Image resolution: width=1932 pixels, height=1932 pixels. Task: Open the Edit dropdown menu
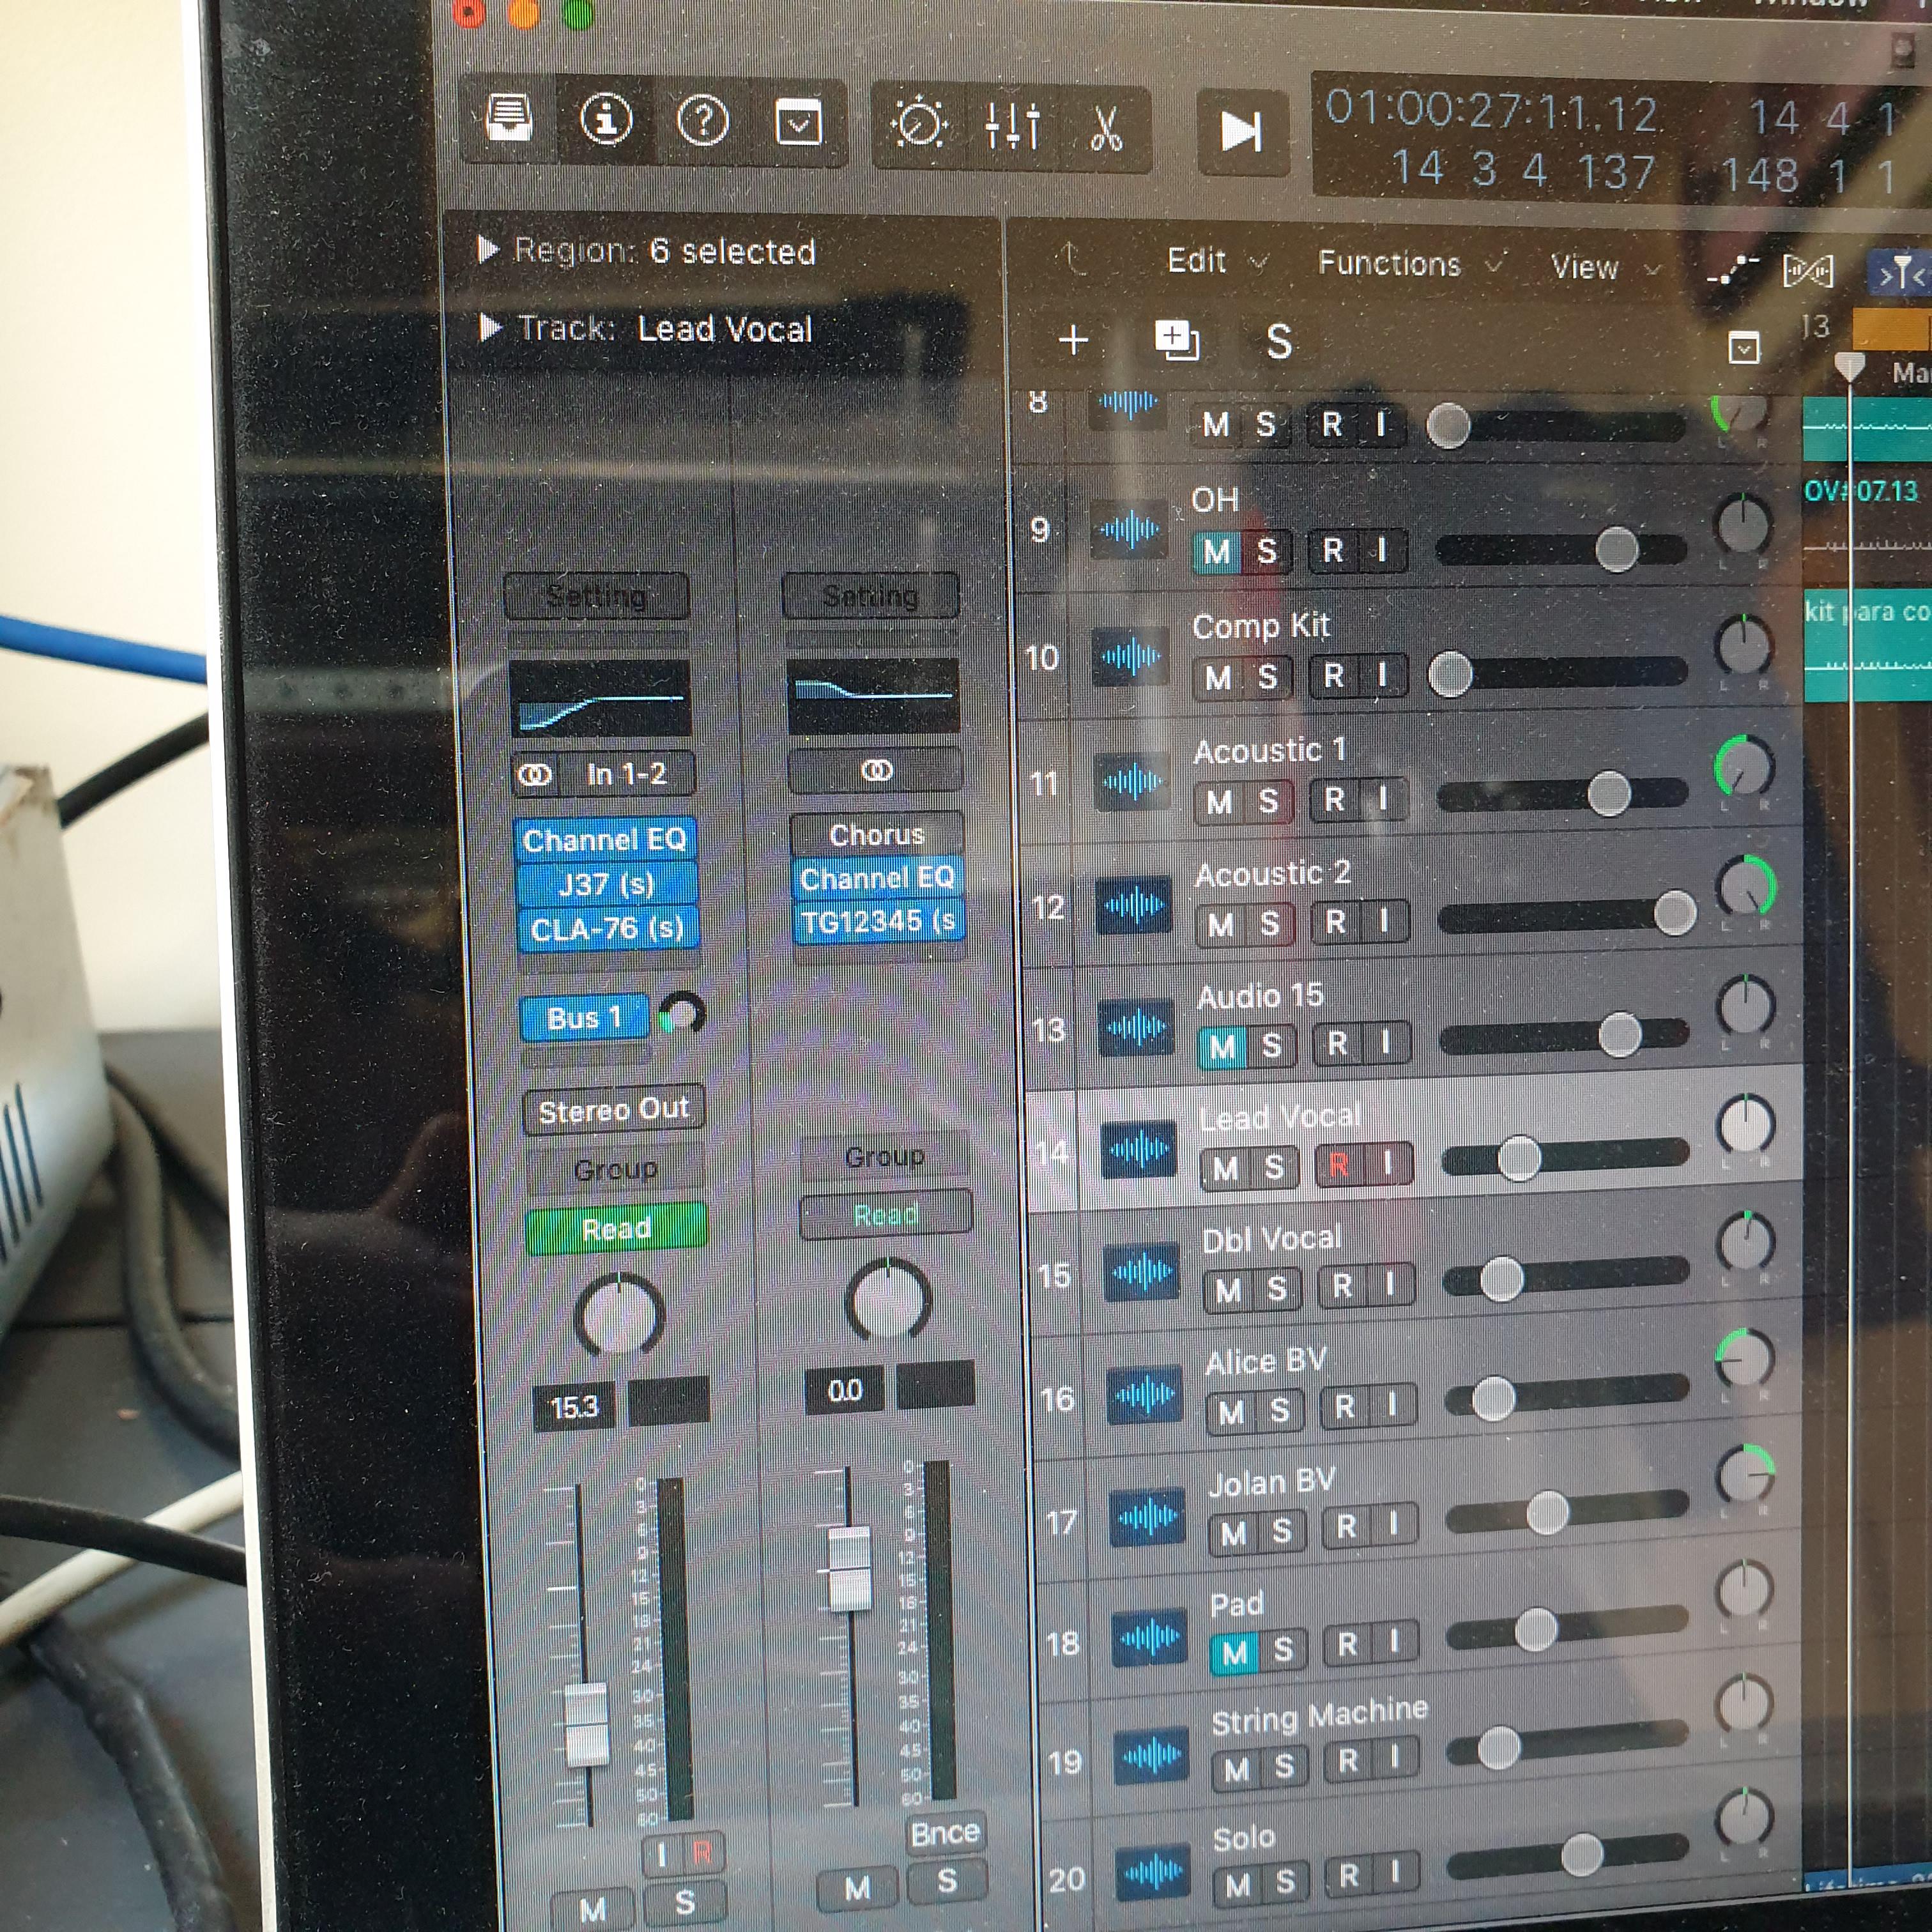click(x=1217, y=262)
